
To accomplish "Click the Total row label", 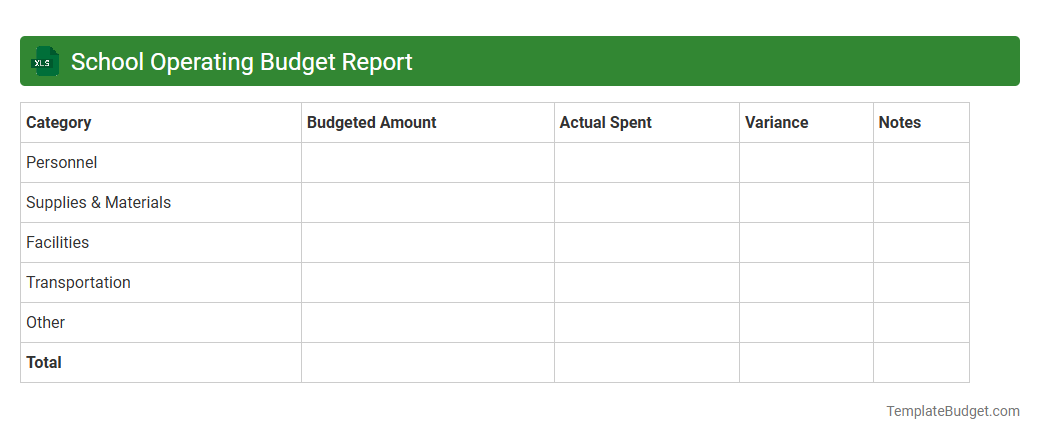I will click(44, 362).
